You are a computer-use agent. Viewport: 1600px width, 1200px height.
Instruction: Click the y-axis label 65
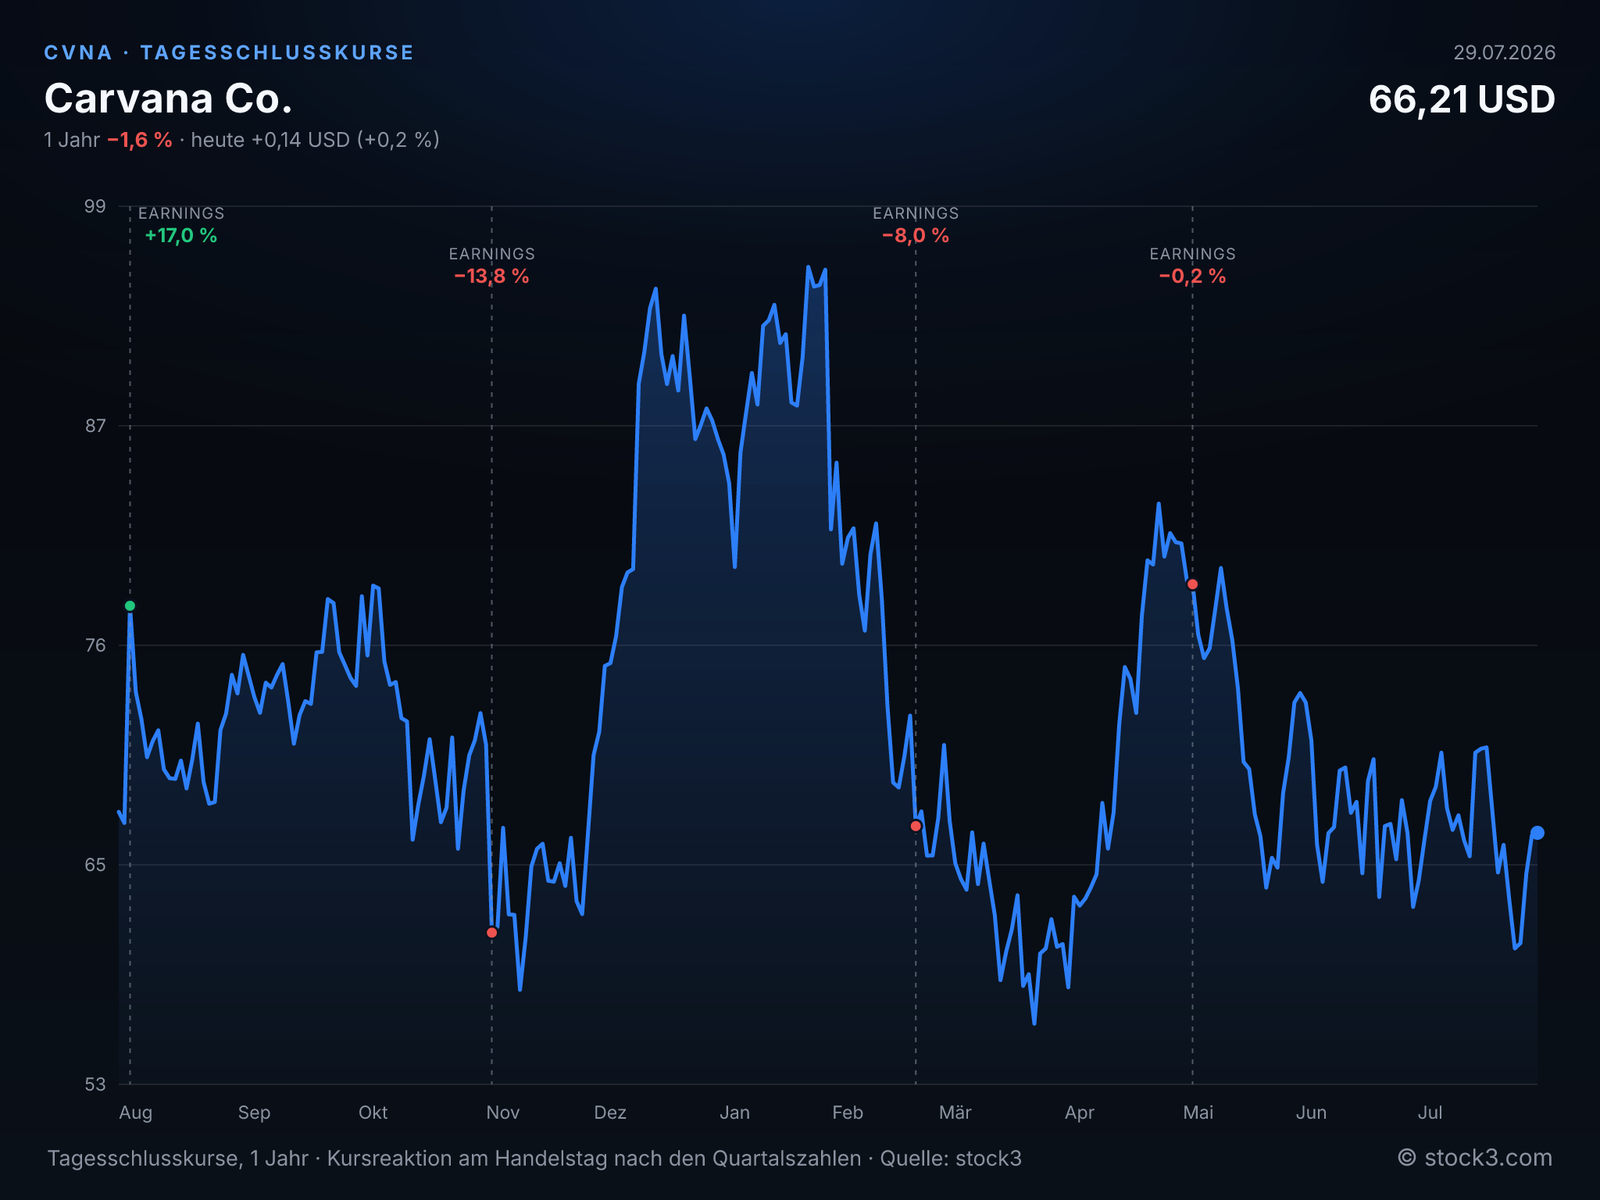tap(94, 864)
